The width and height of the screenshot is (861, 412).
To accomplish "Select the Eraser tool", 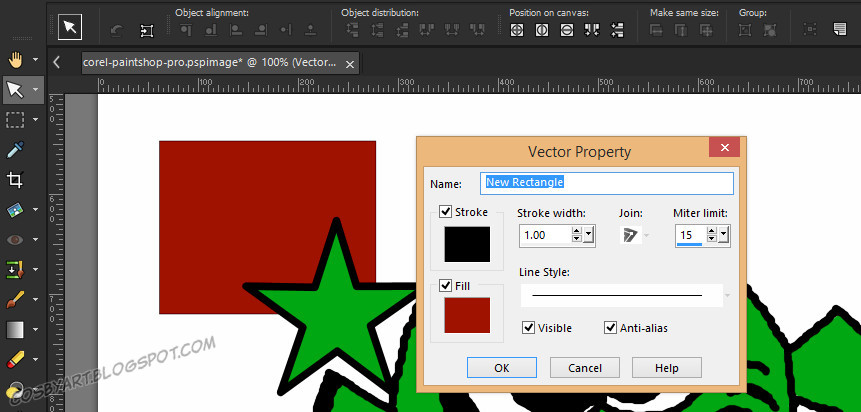I will [x=15, y=359].
